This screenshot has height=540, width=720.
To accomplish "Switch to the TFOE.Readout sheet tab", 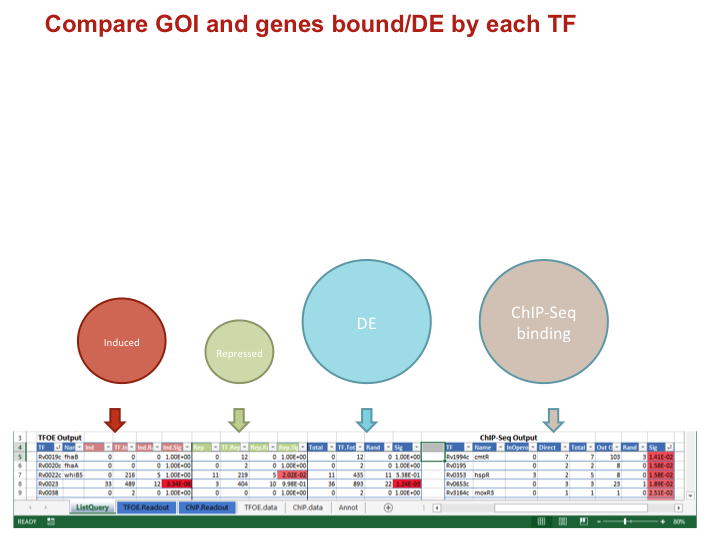I will (145, 508).
